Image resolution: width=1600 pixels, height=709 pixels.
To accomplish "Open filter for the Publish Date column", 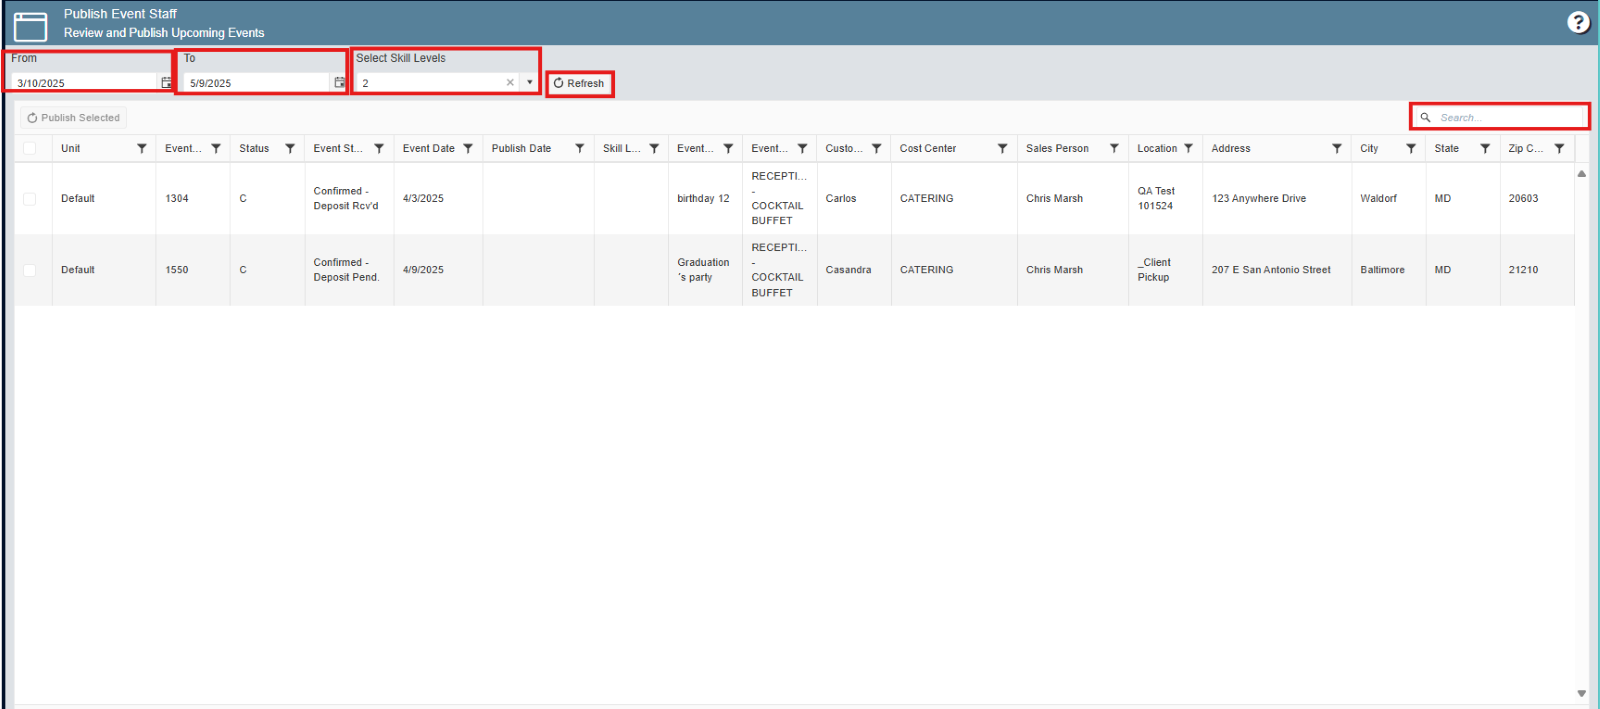I will pos(580,148).
